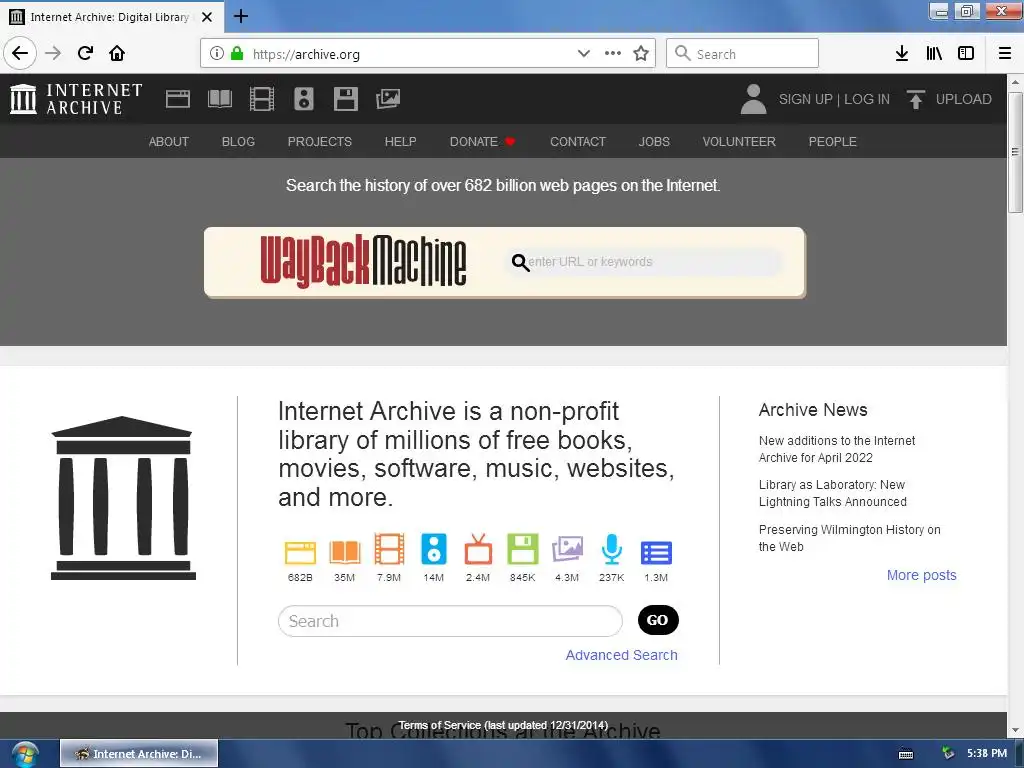Click the Internet Archive logo in header
1024x768 pixels.
(x=76, y=99)
